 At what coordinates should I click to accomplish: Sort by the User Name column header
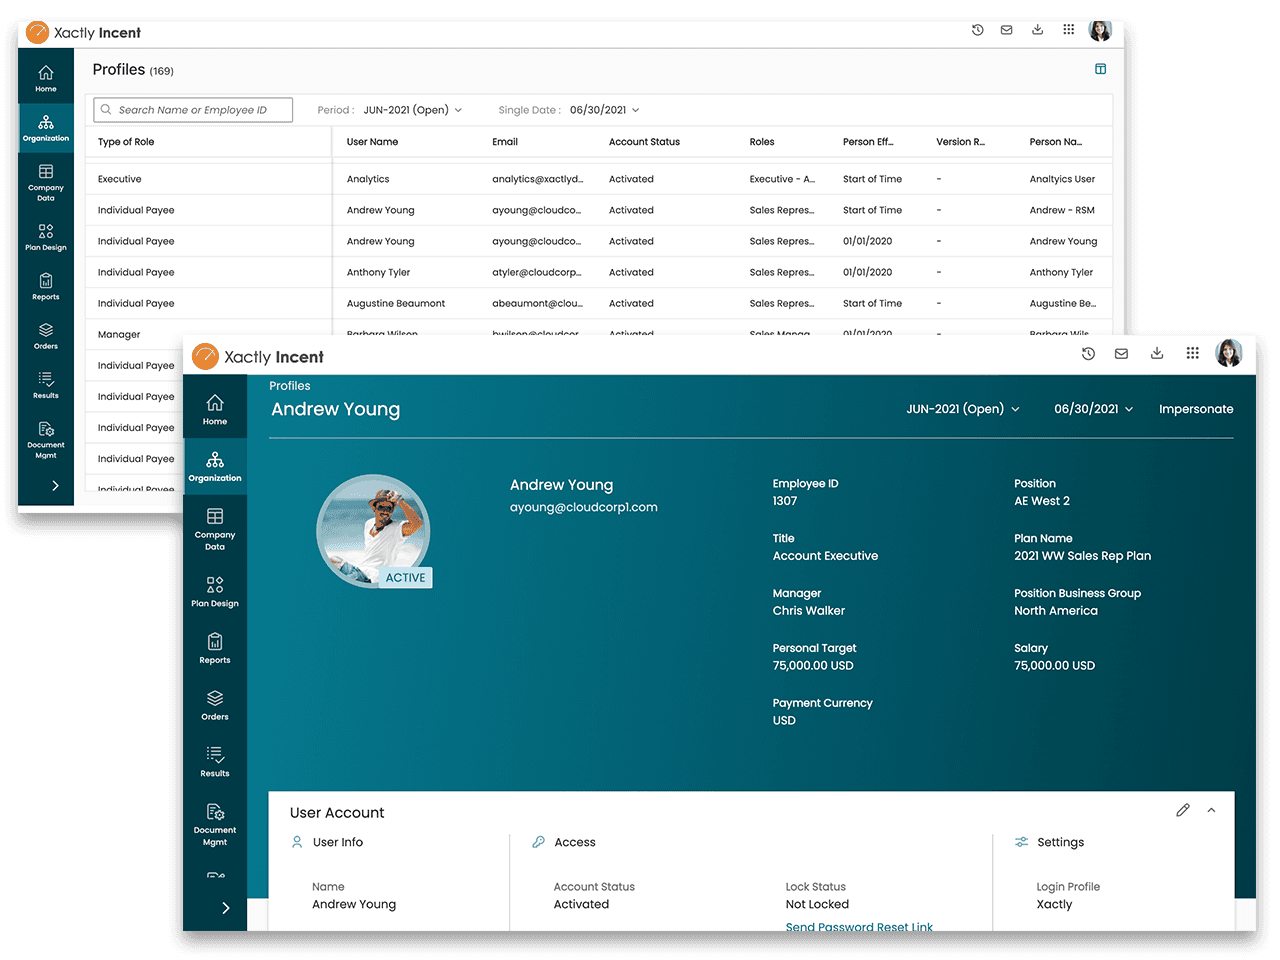point(372,142)
